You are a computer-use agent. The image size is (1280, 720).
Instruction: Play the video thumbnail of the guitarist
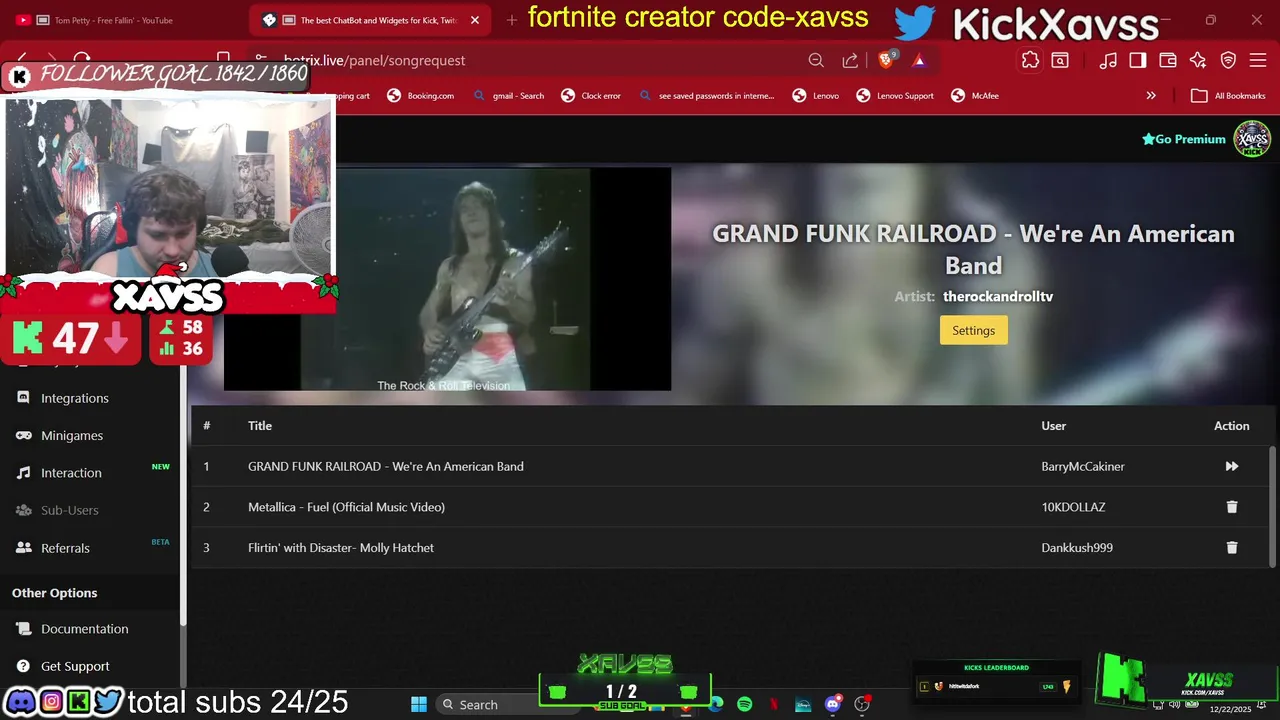(x=447, y=279)
